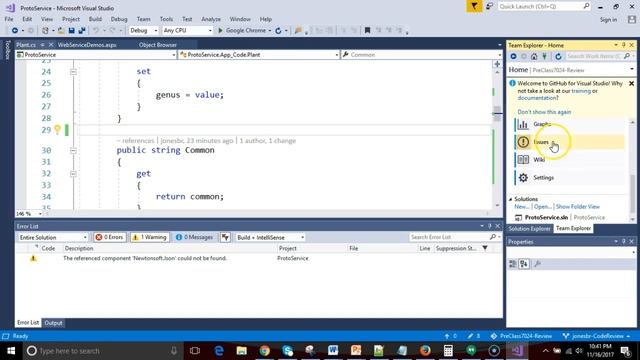Click Team Explorer Manage Connections plug icon
The width and height of the screenshot is (640, 360).
(544, 56)
